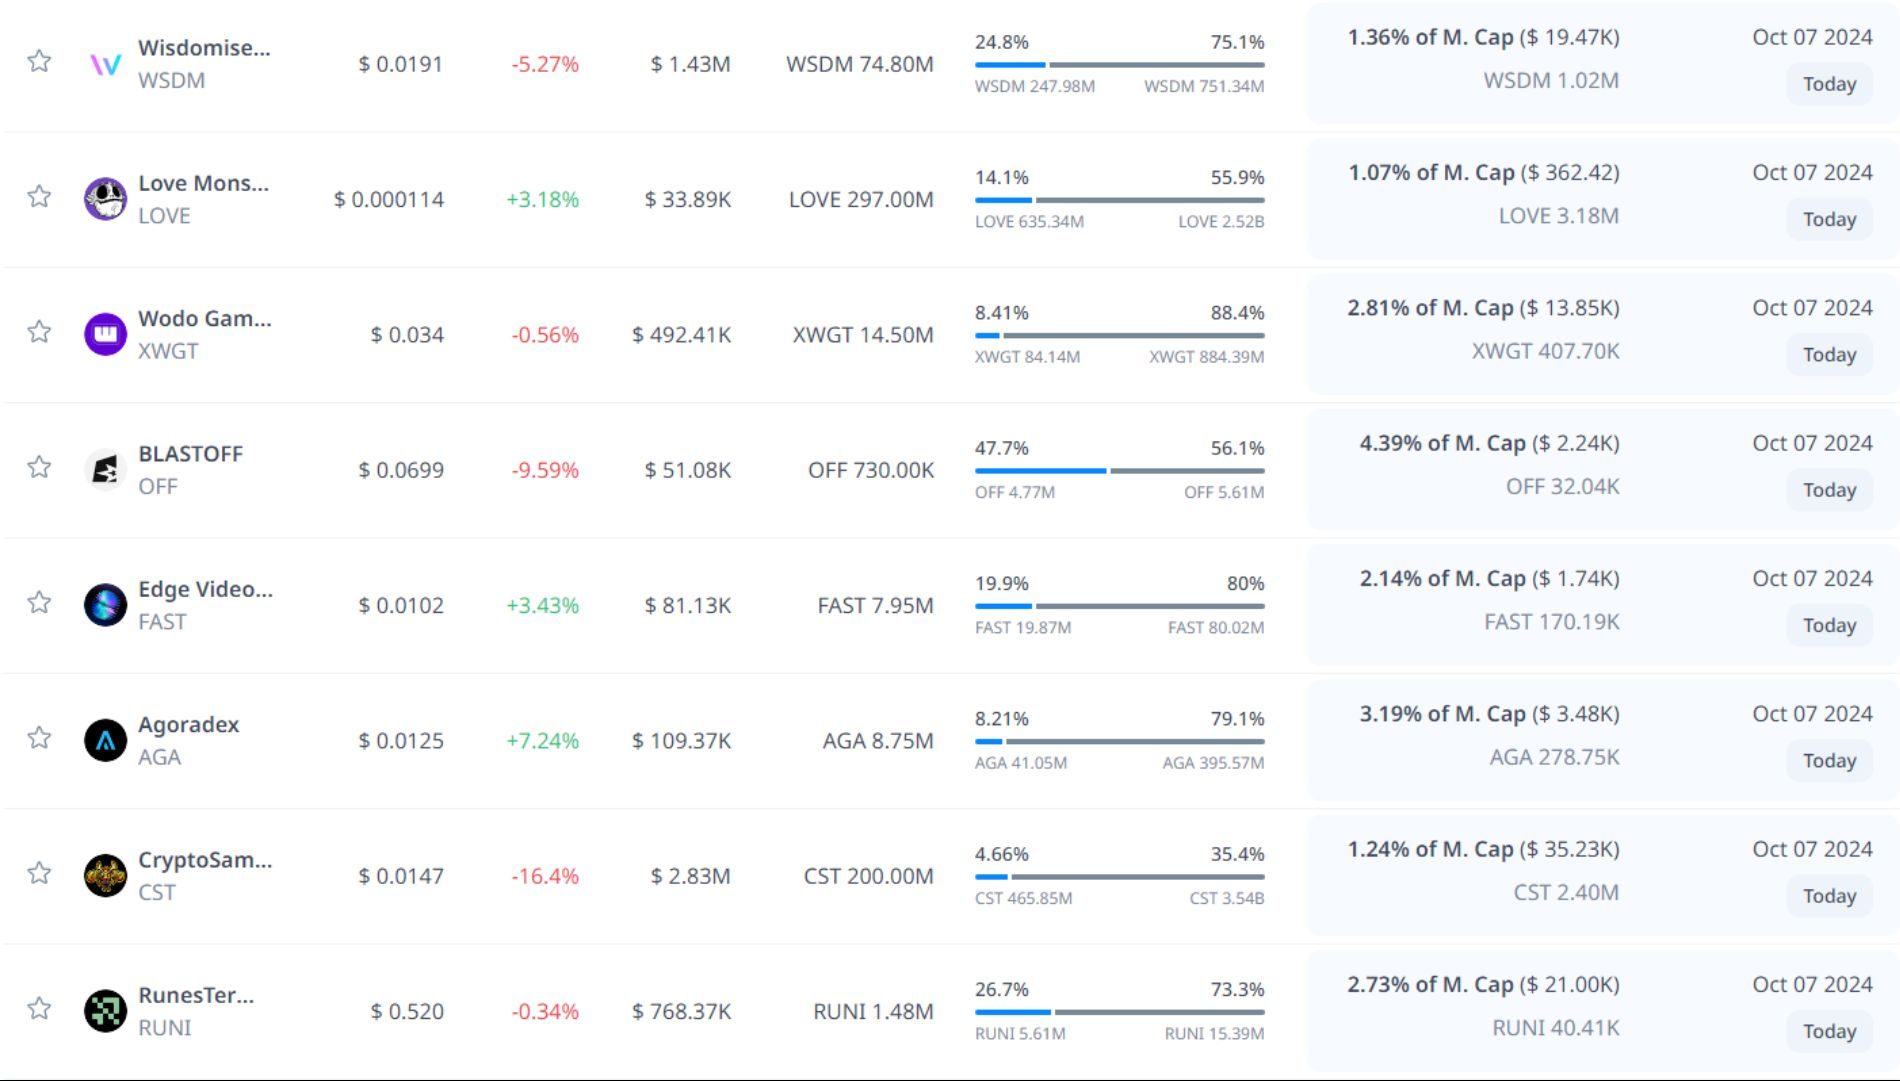Add RunesTerminal to watchlist via star
Viewport: 1900px width, 1081px height.
coord(39,1008)
